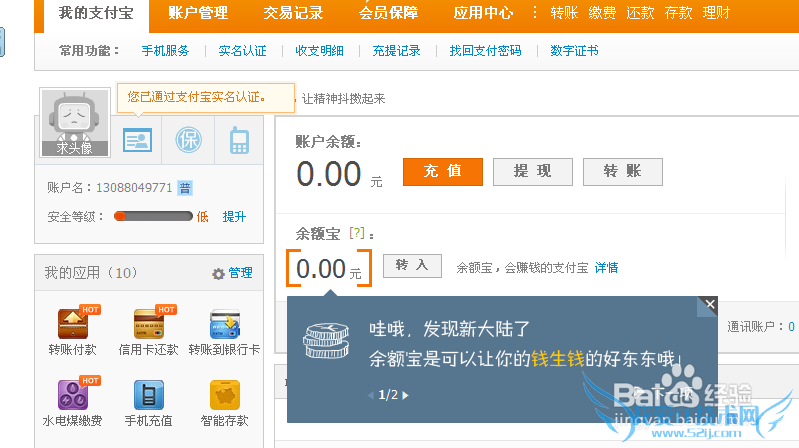Click the mobile phone binding icon
Screen dimensions: 799x448
coord(239,140)
